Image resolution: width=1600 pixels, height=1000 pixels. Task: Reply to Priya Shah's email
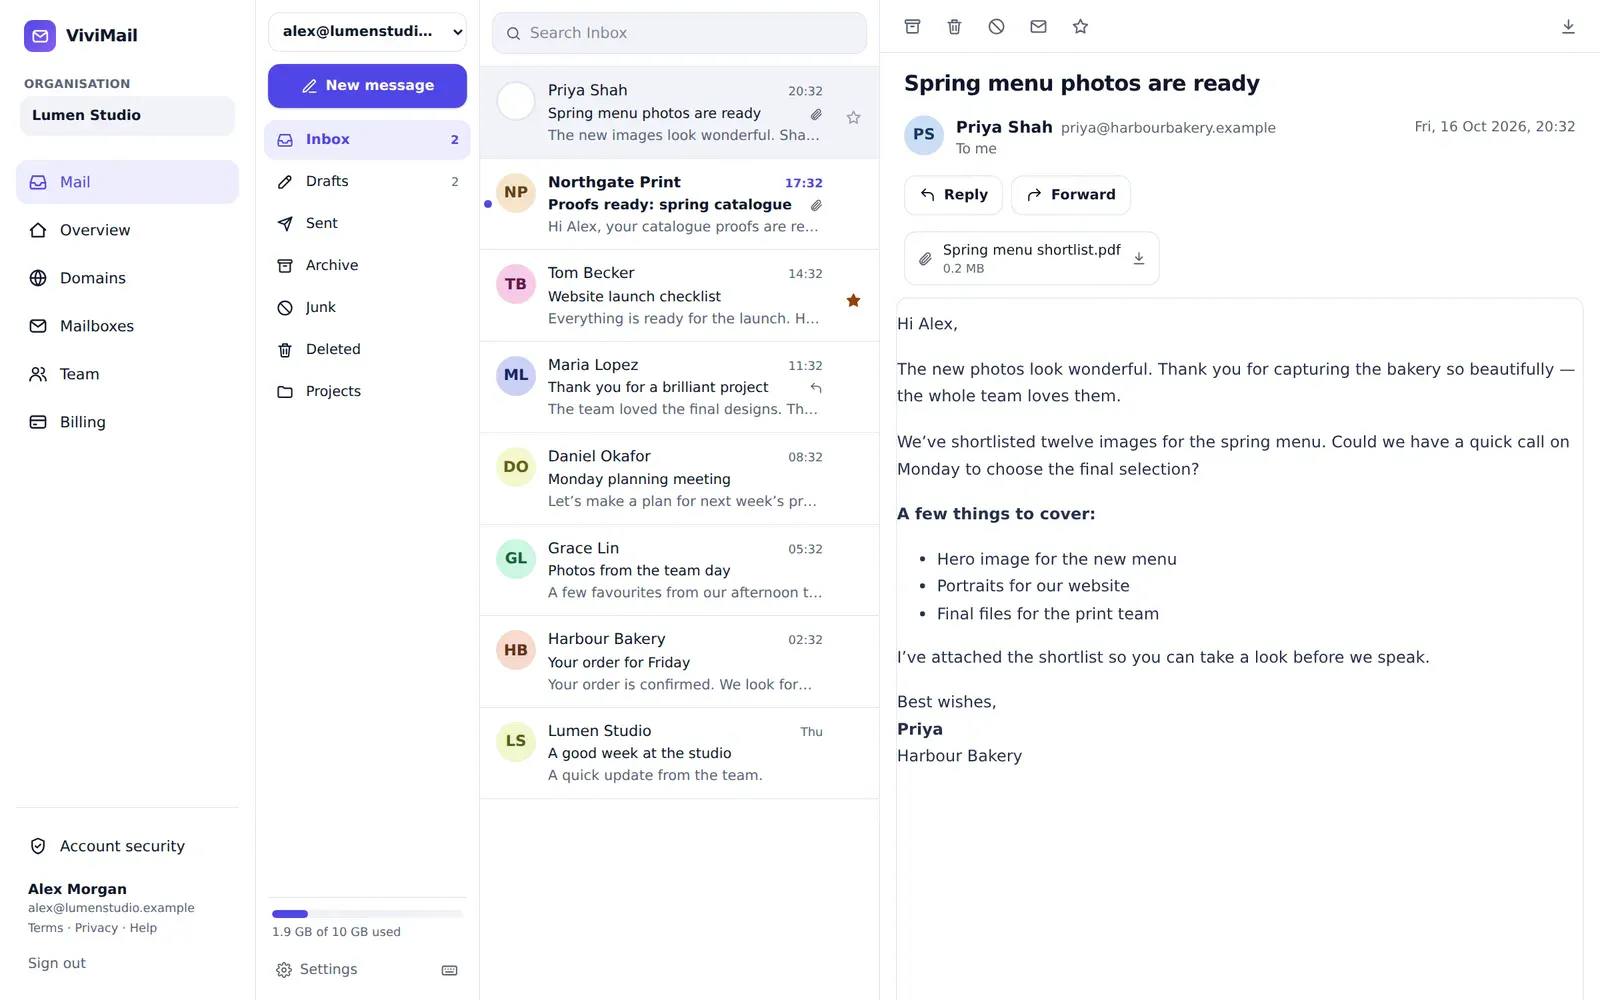pyautogui.click(x=953, y=195)
